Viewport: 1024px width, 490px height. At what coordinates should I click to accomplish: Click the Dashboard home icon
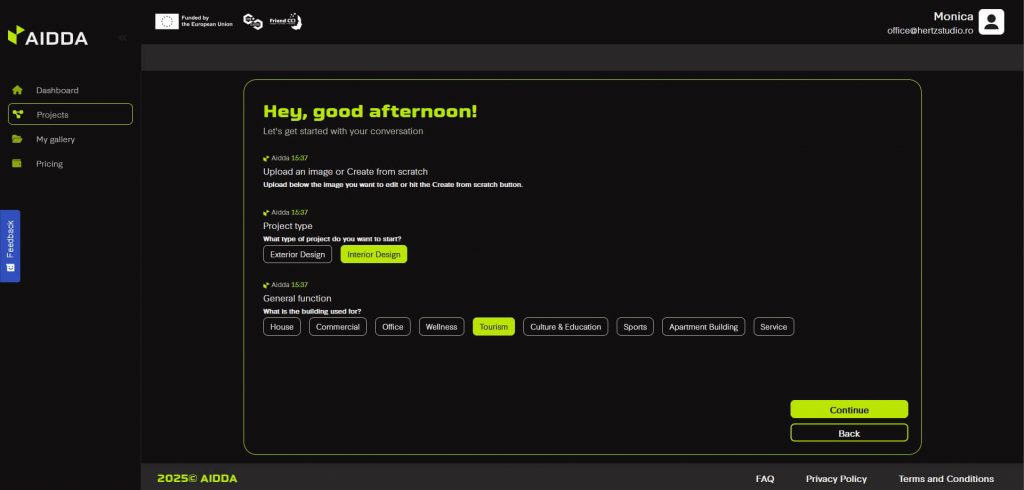[x=17, y=90]
